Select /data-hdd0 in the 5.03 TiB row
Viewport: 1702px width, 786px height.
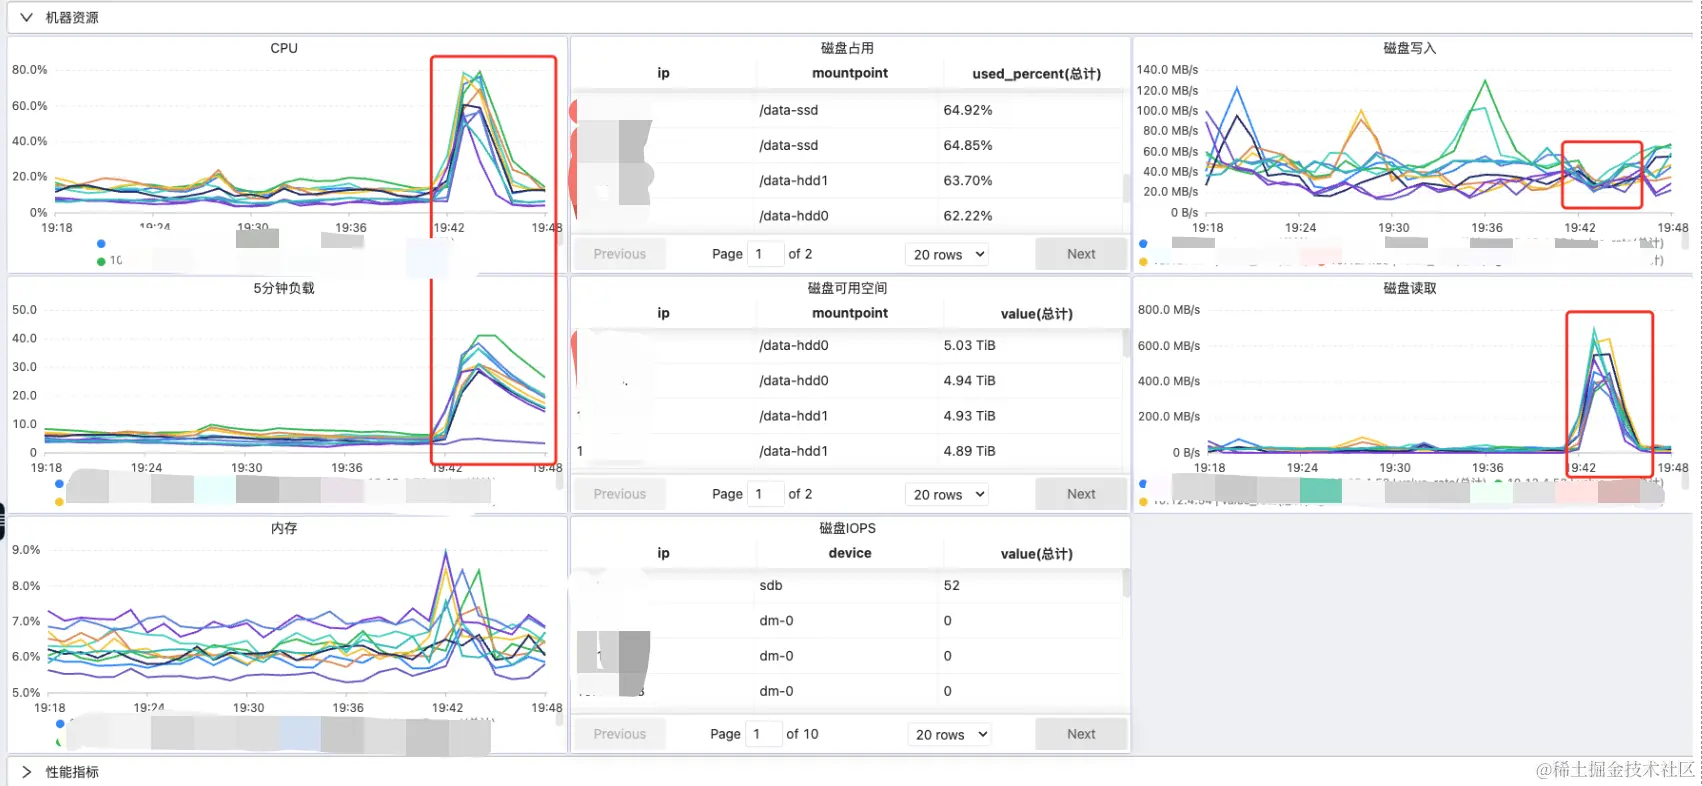pyautogui.click(x=793, y=345)
